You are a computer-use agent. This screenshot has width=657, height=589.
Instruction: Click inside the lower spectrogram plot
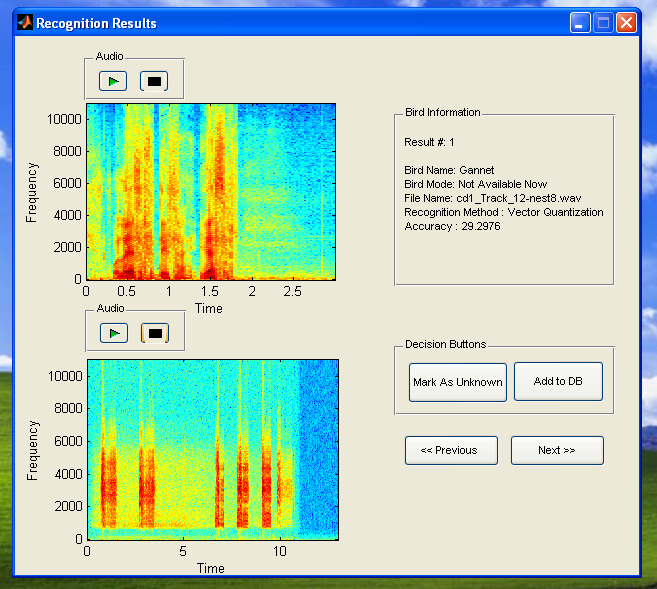point(212,448)
